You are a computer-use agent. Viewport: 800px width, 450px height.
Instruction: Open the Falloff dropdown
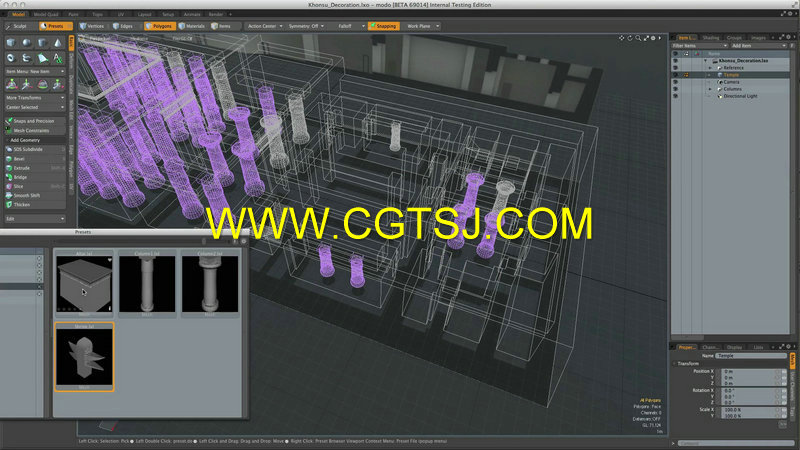click(352, 26)
